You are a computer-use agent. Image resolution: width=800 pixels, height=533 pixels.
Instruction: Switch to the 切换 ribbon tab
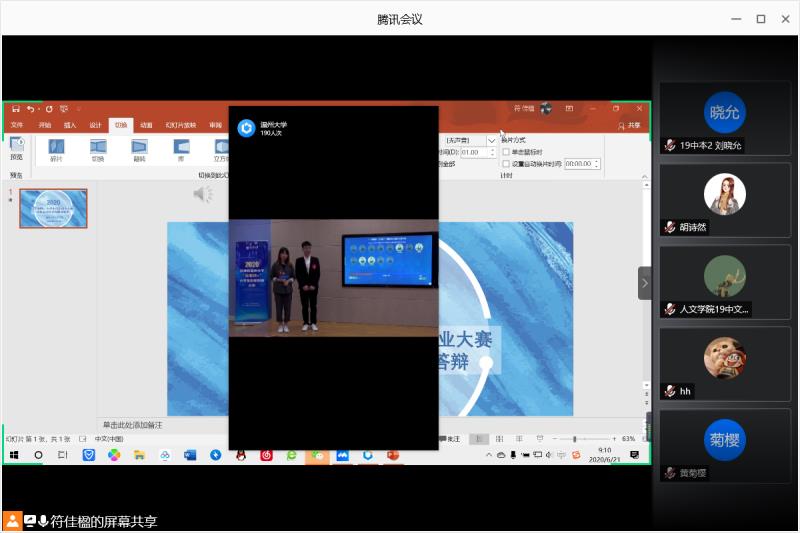coord(120,125)
